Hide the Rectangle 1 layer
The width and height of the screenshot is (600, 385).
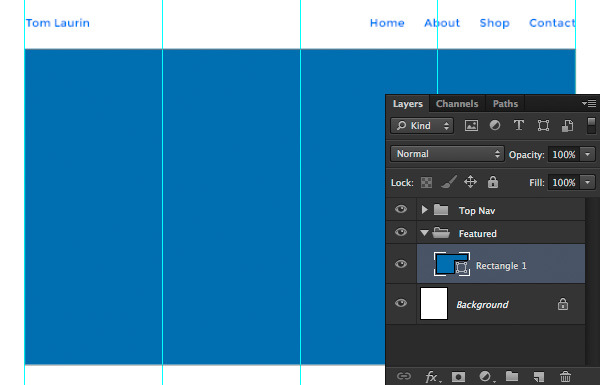pos(401,264)
